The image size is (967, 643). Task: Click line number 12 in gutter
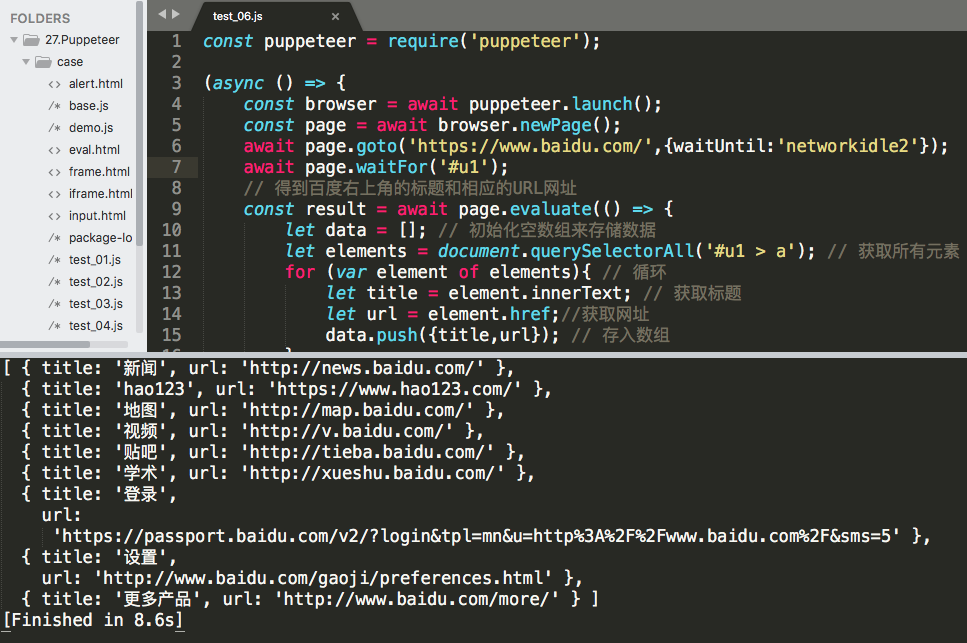(x=171, y=272)
